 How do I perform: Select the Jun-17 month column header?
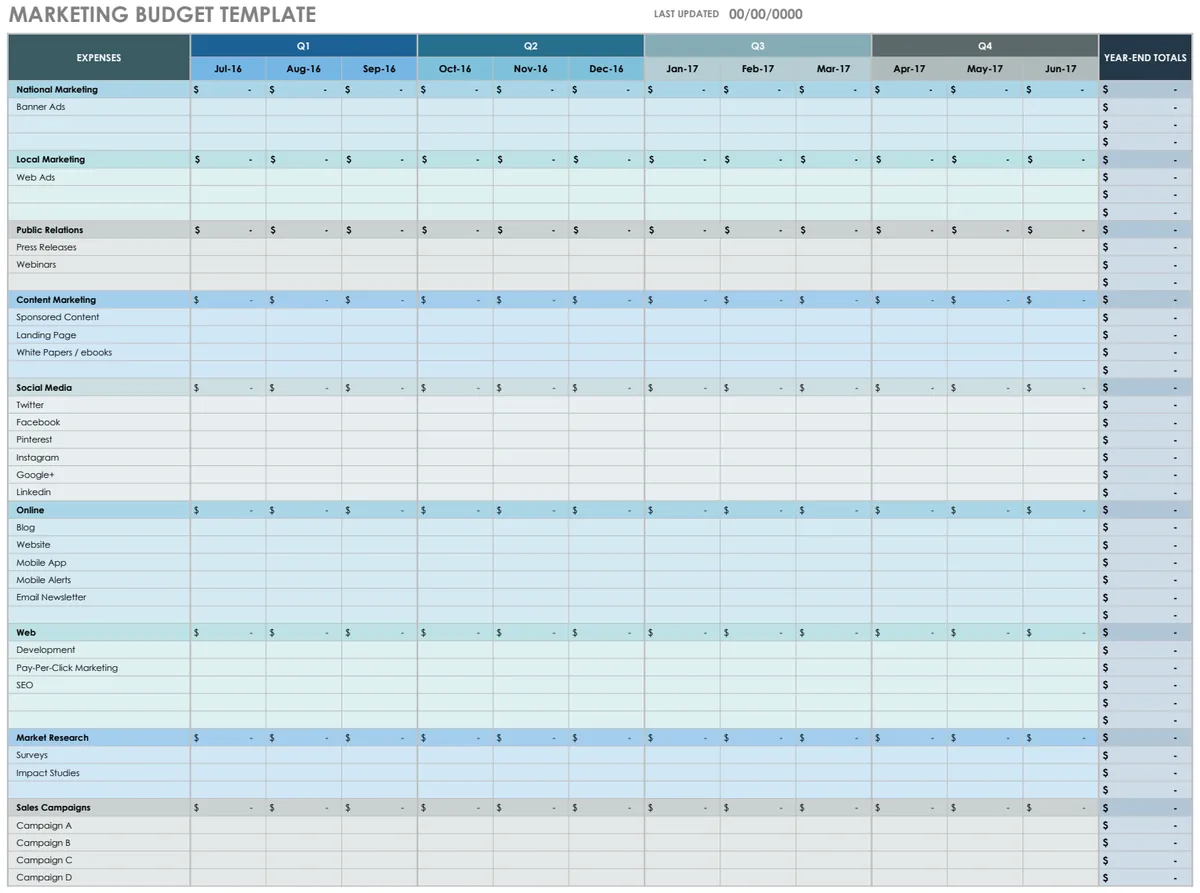point(1060,69)
